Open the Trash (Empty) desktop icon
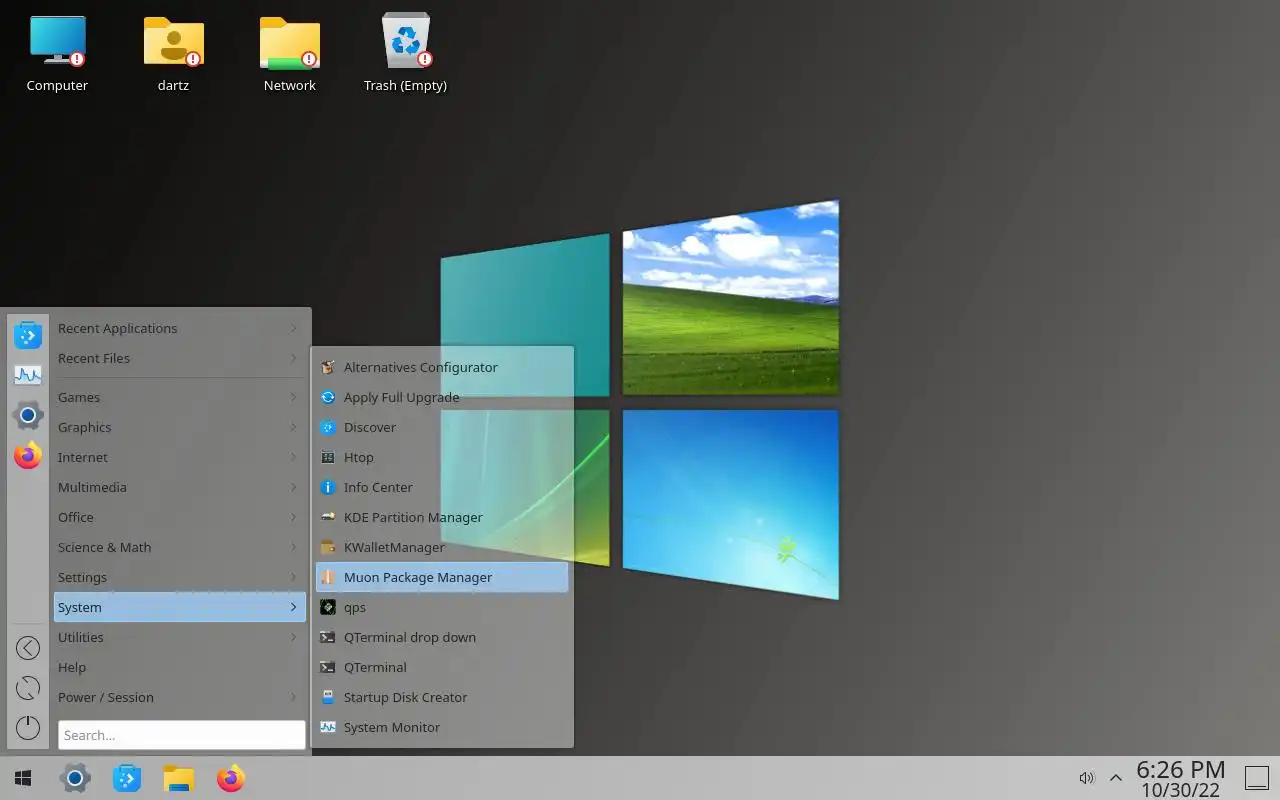 (405, 54)
